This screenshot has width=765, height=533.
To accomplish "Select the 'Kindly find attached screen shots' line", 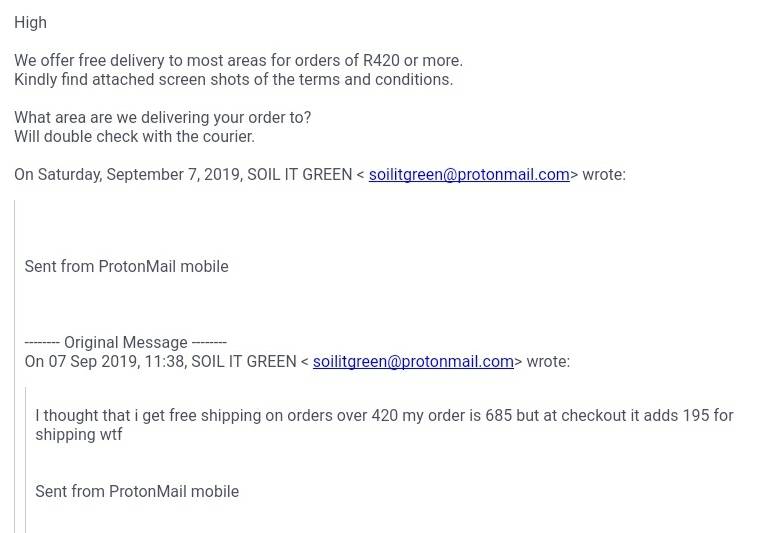I will pos(234,79).
